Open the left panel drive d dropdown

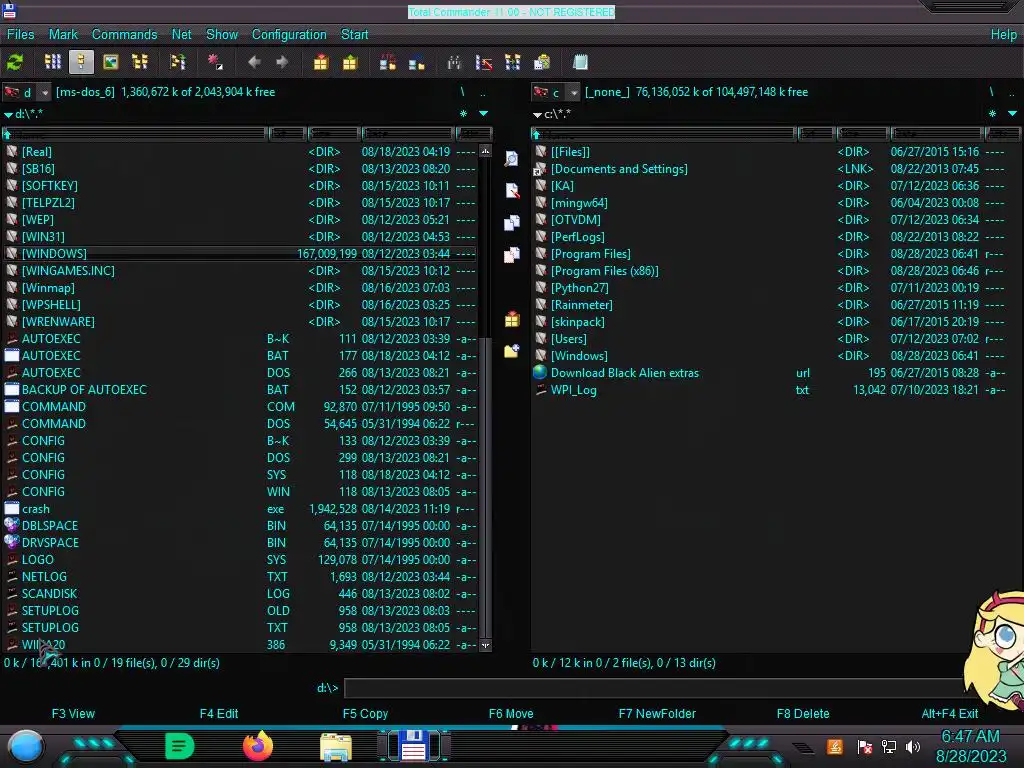(44, 93)
